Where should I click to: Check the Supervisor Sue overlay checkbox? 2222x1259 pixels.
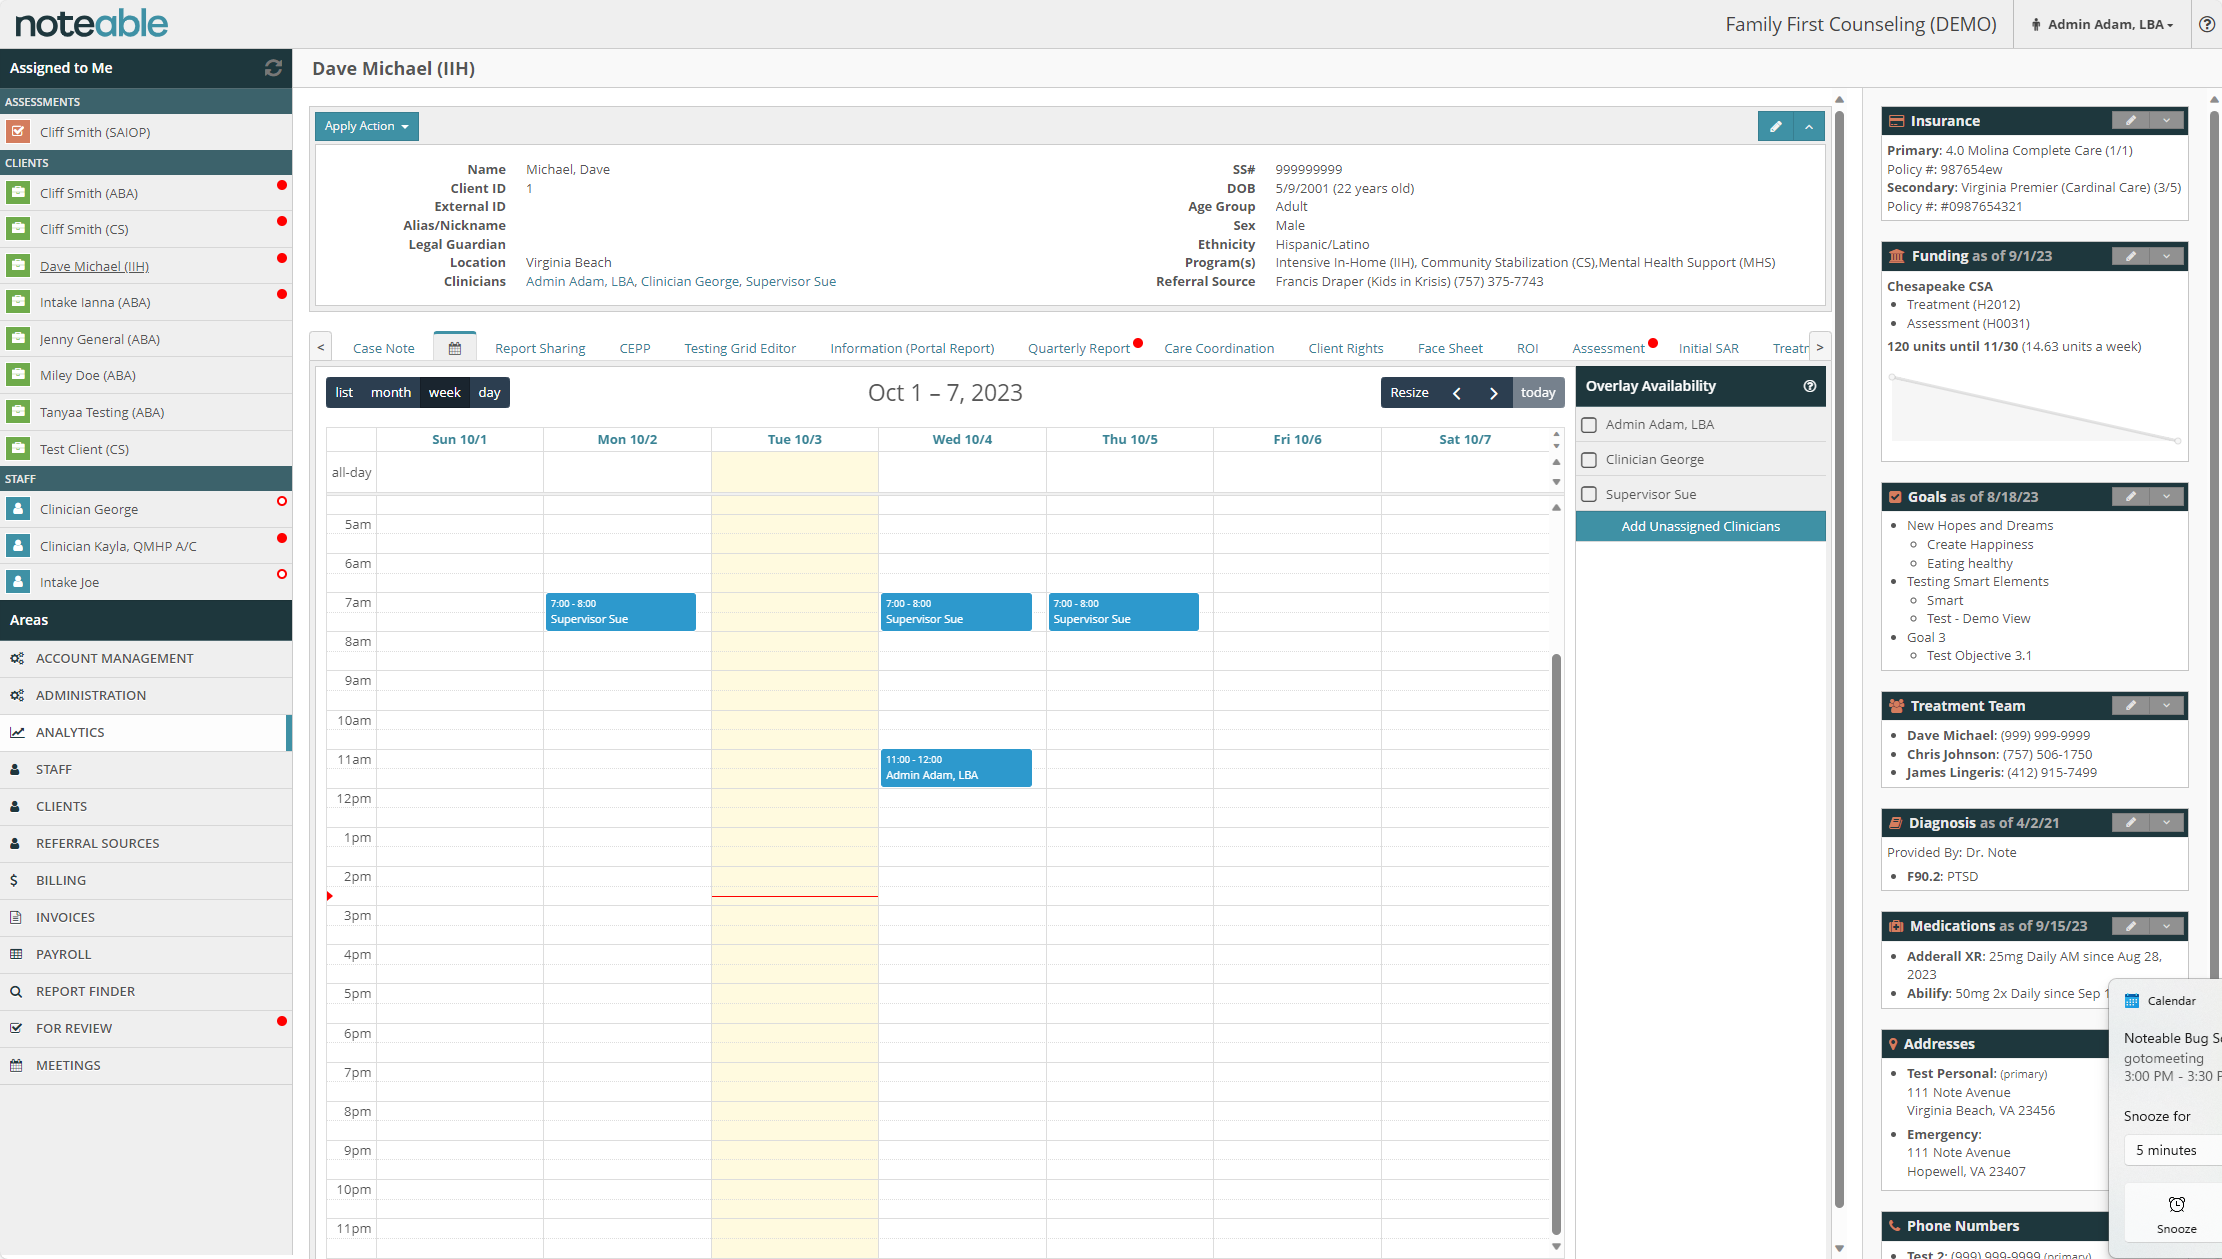[1589, 493]
